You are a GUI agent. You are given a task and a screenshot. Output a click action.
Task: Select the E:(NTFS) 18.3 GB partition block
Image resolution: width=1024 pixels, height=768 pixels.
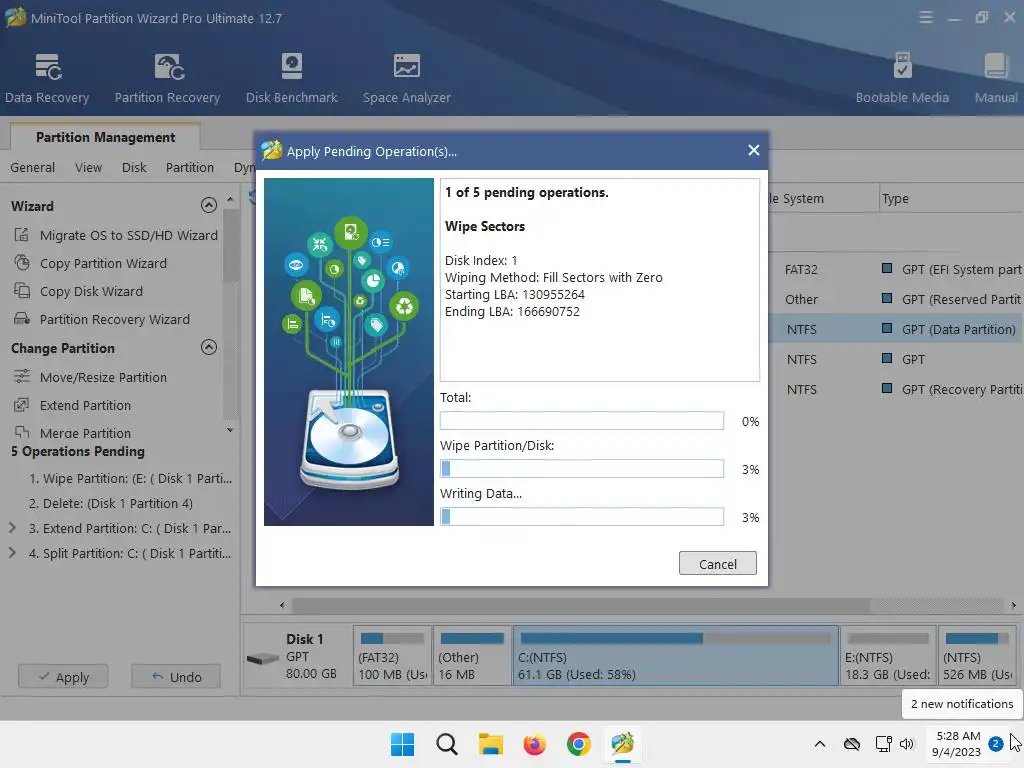[888, 656]
